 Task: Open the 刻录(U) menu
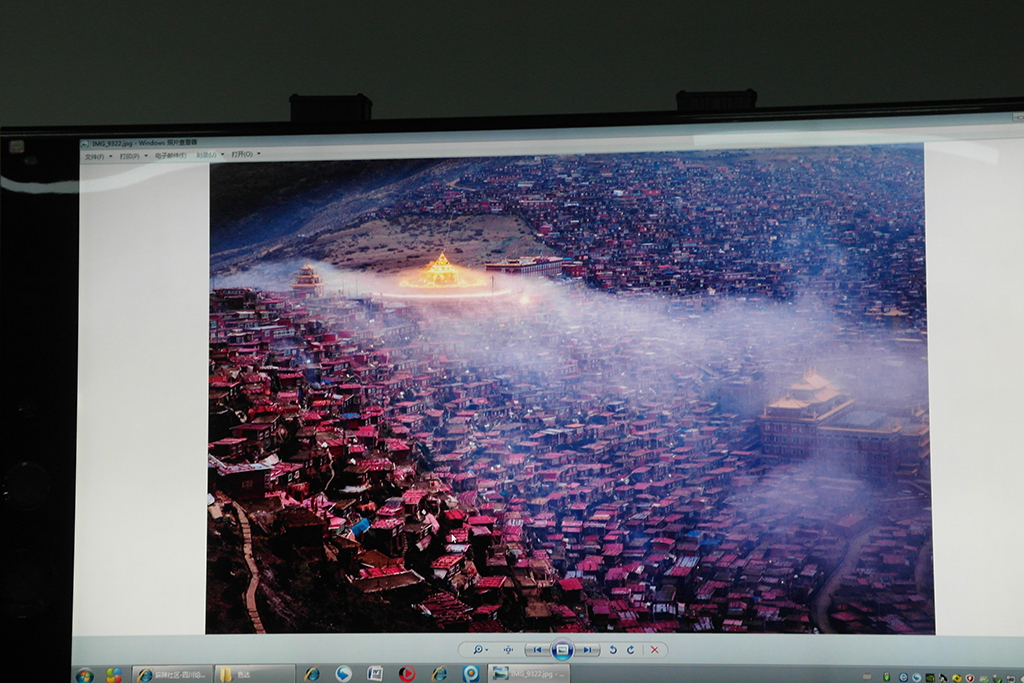click(x=210, y=155)
